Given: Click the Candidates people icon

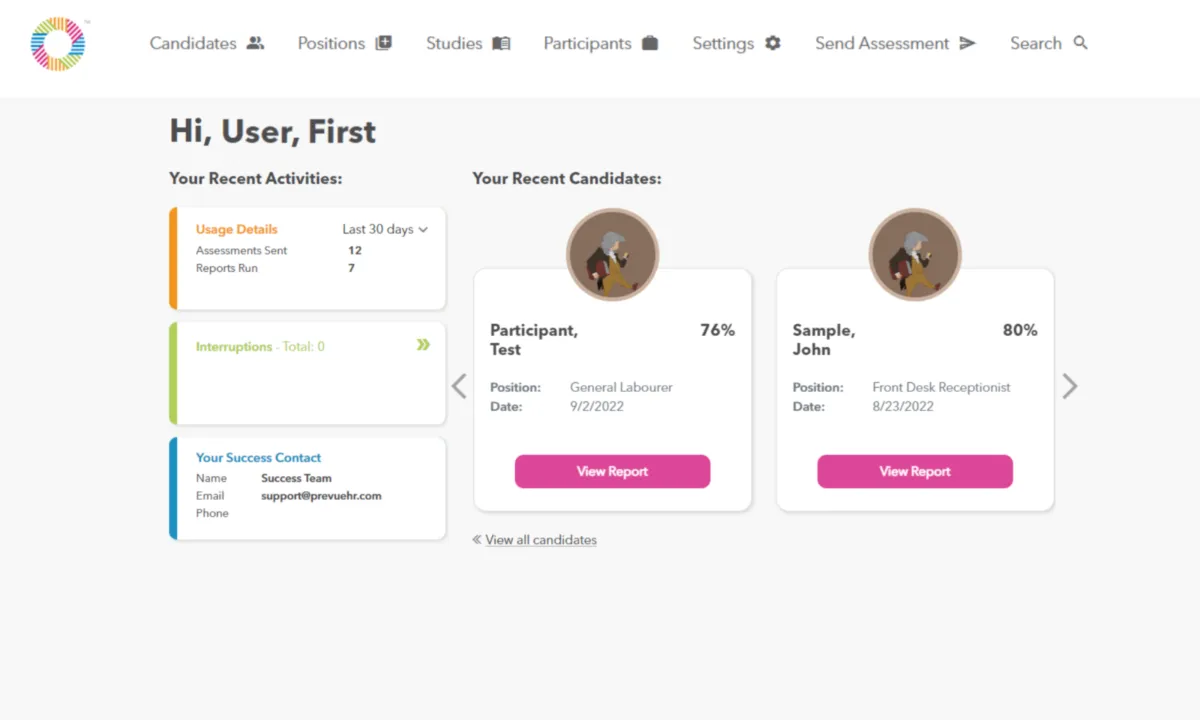Looking at the screenshot, I should pos(256,43).
